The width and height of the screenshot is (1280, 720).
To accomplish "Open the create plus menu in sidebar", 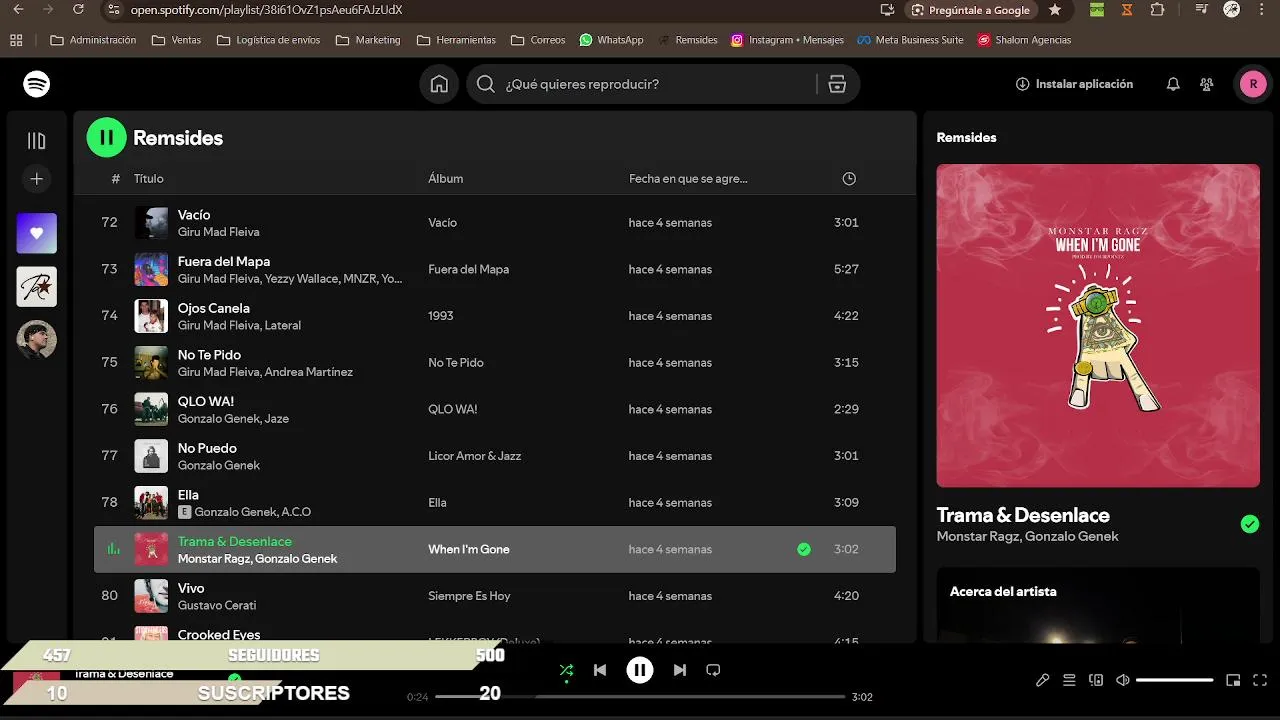I will coord(37,179).
